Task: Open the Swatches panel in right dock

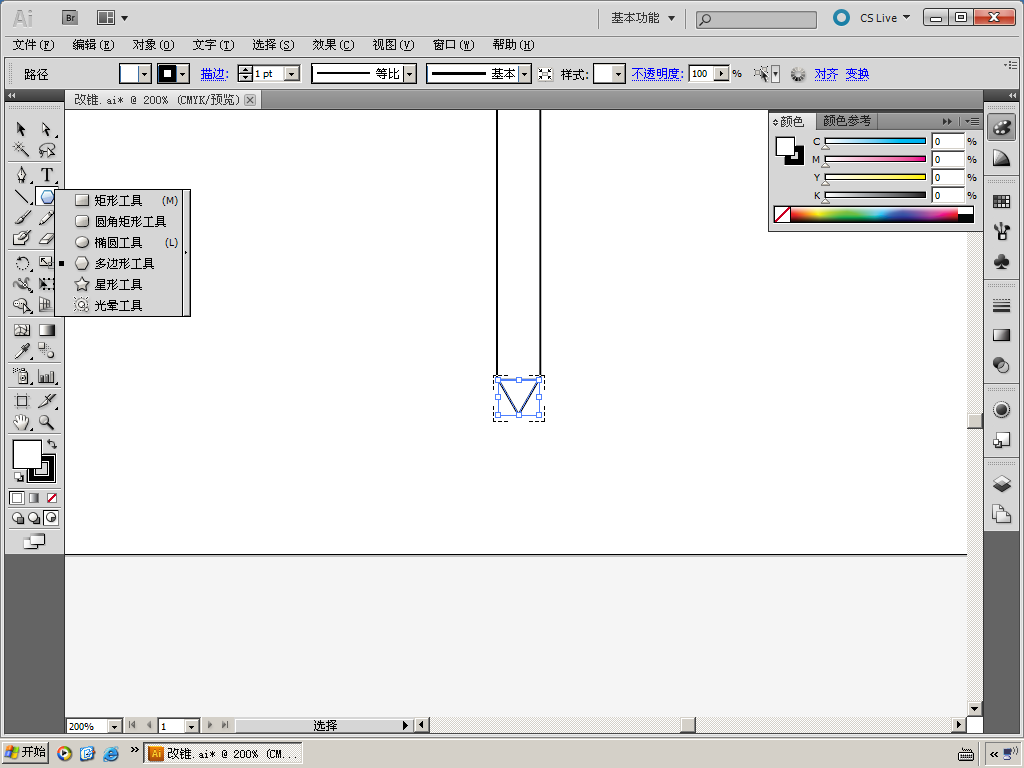Action: [1001, 201]
